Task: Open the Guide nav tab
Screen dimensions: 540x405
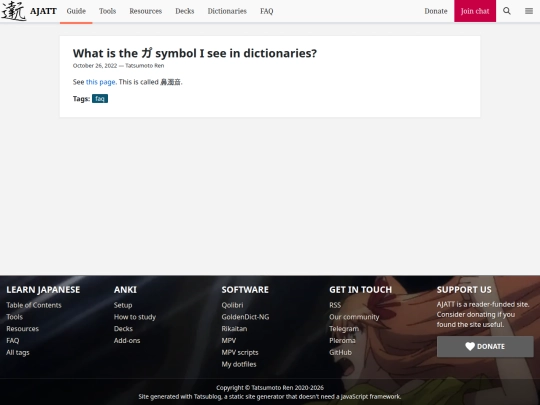Action: [x=76, y=11]
